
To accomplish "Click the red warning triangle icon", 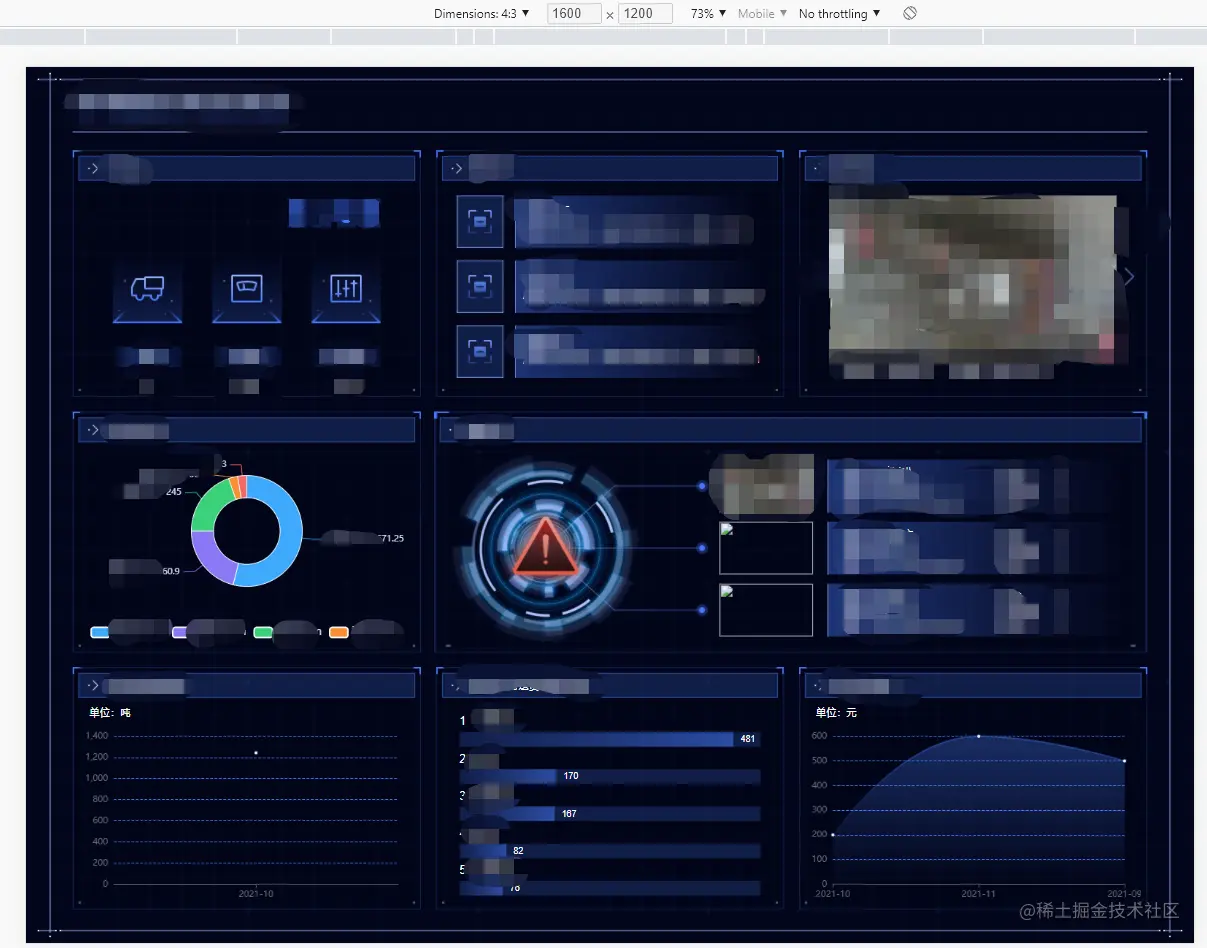I will point(545,548).
